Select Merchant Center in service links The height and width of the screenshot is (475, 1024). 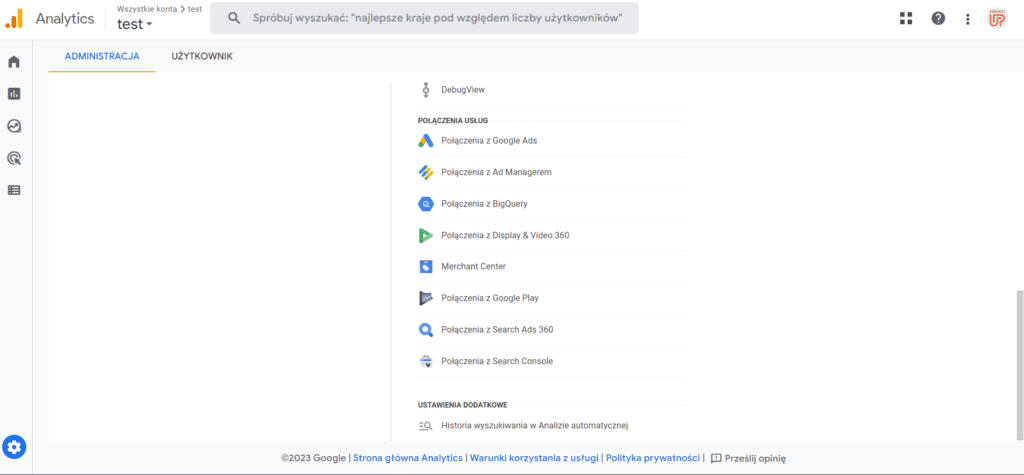point(473,267)
